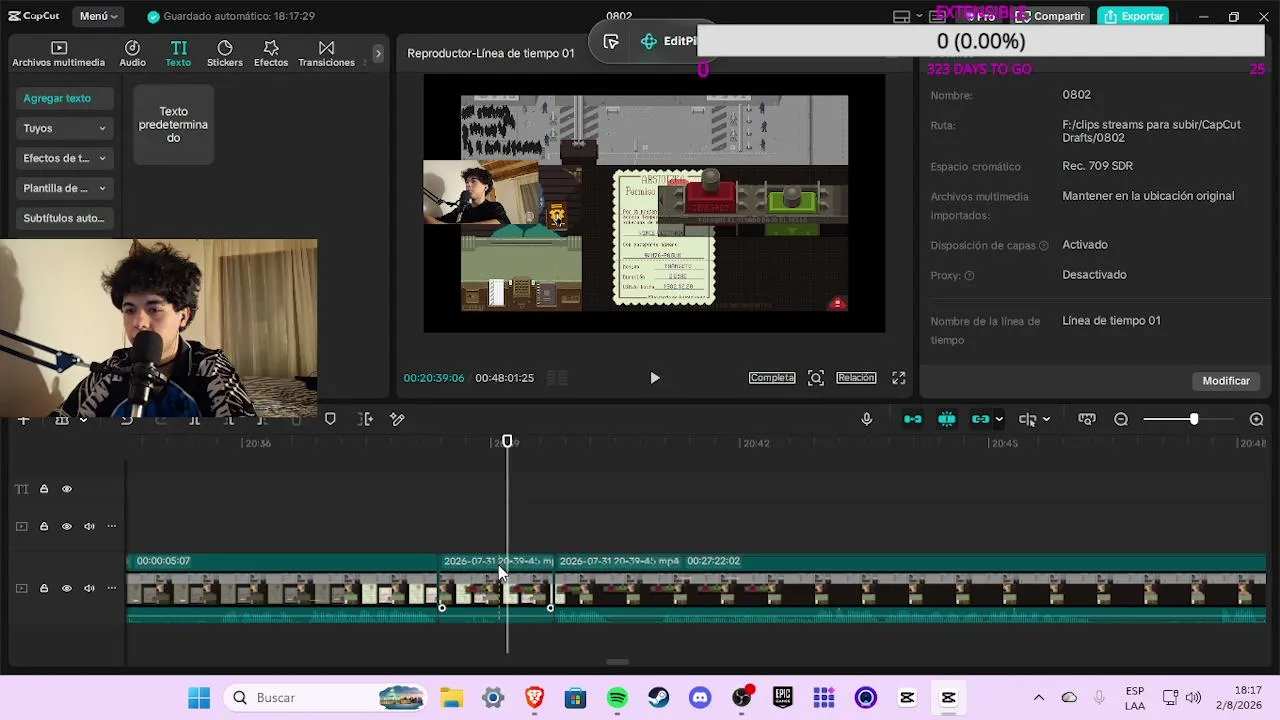Lock the main video track

point(44,588)
